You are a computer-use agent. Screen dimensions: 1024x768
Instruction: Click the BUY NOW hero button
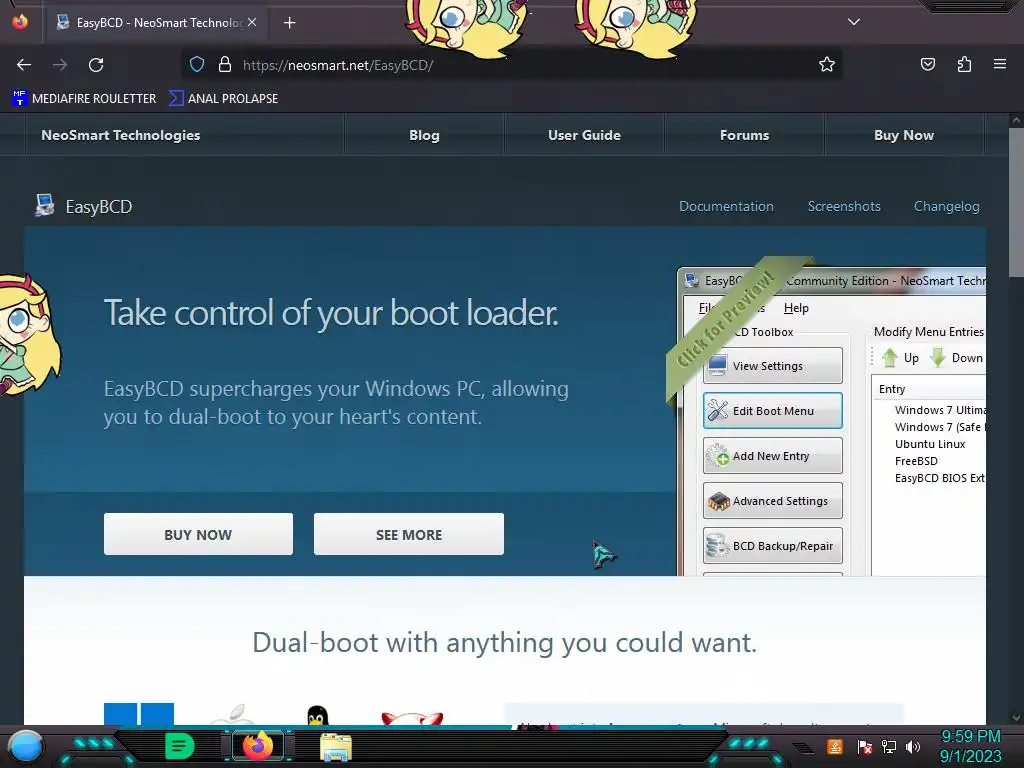pyautogui.click(x=198, y=534)
